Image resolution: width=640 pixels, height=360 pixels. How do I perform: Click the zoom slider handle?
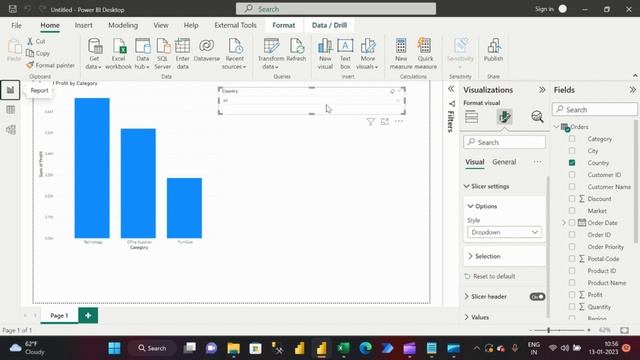pos(549,330)
